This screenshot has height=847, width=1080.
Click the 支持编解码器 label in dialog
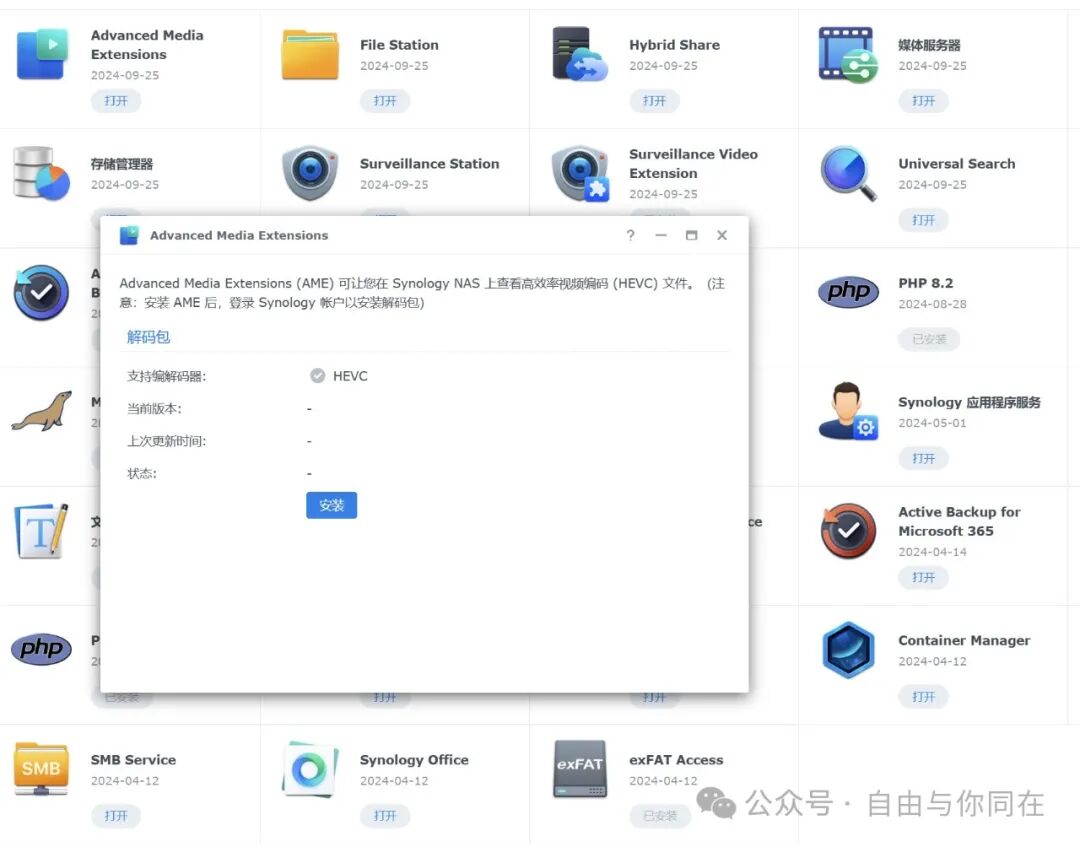point(167,376)
